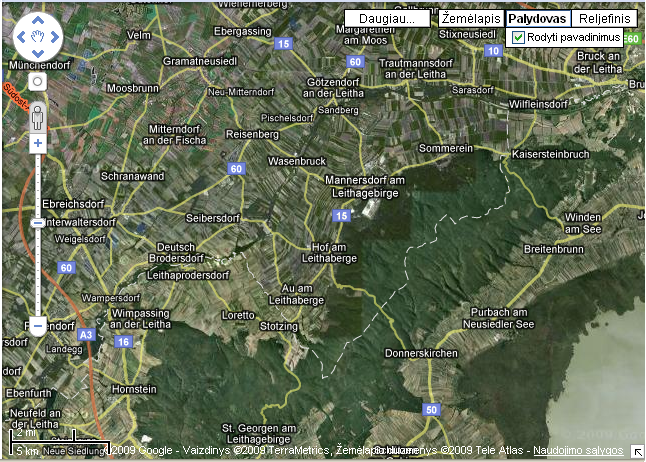The image size is (646, 462).
Task: Click the Loretto label
Action: (x=238, y=315)
